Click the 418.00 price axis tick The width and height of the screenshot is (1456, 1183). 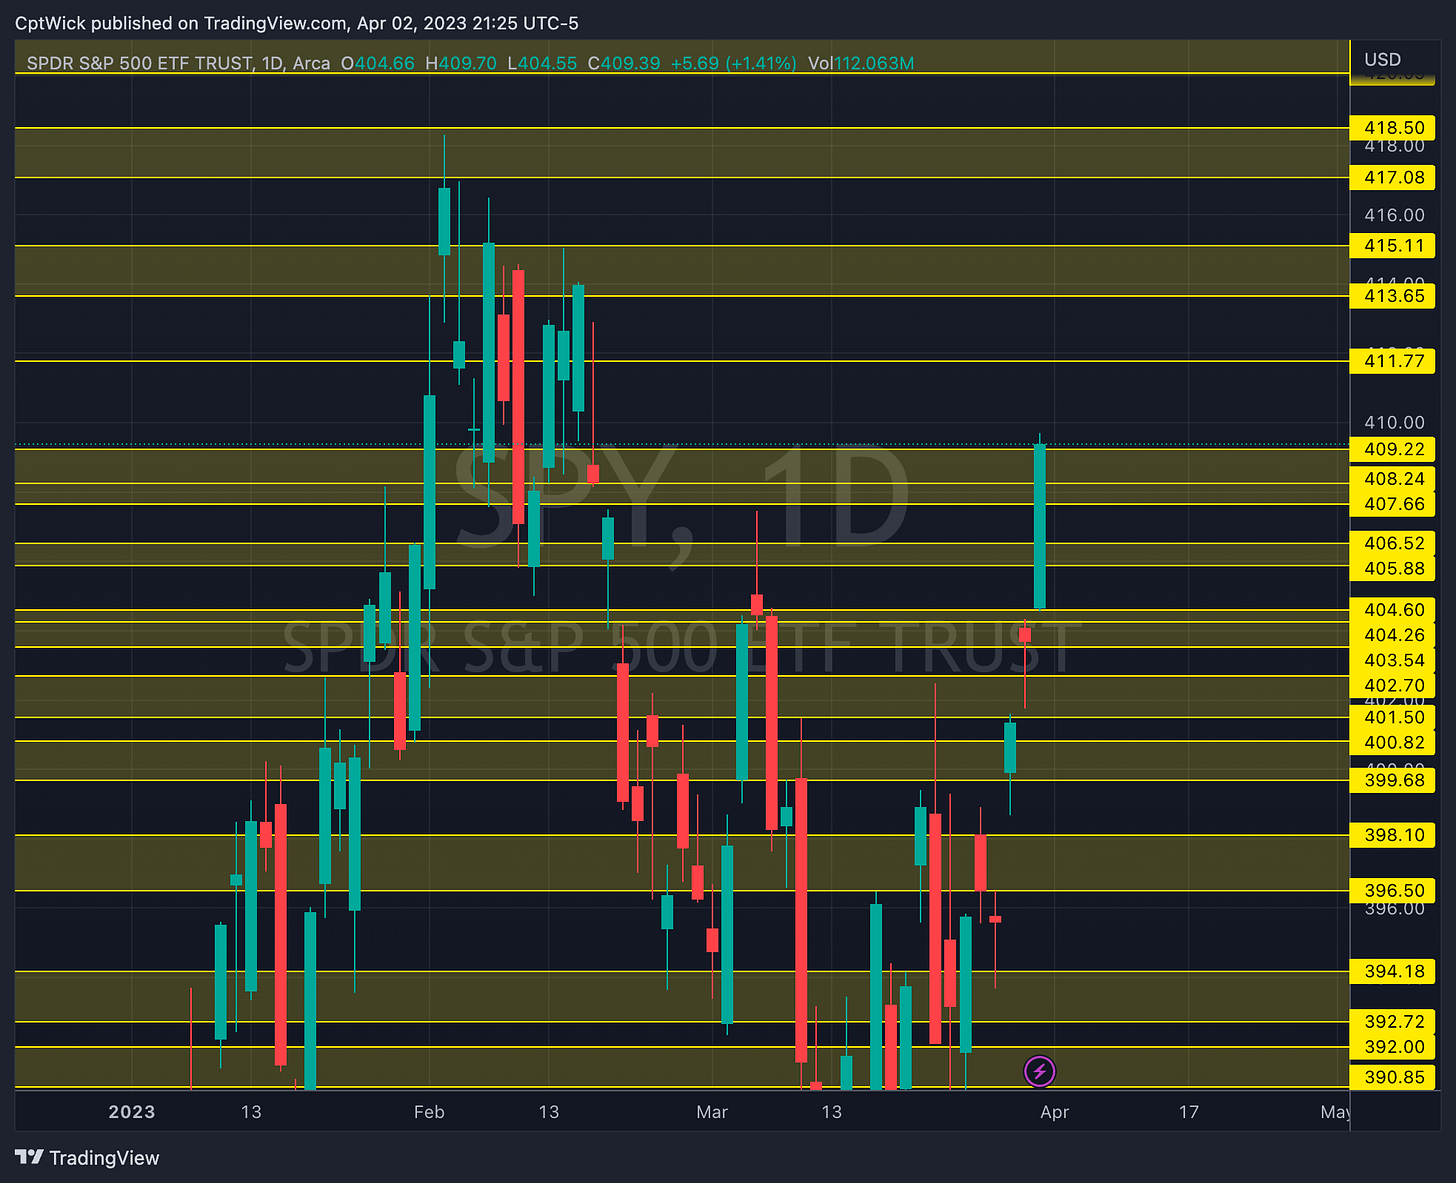pos(1394,146)
